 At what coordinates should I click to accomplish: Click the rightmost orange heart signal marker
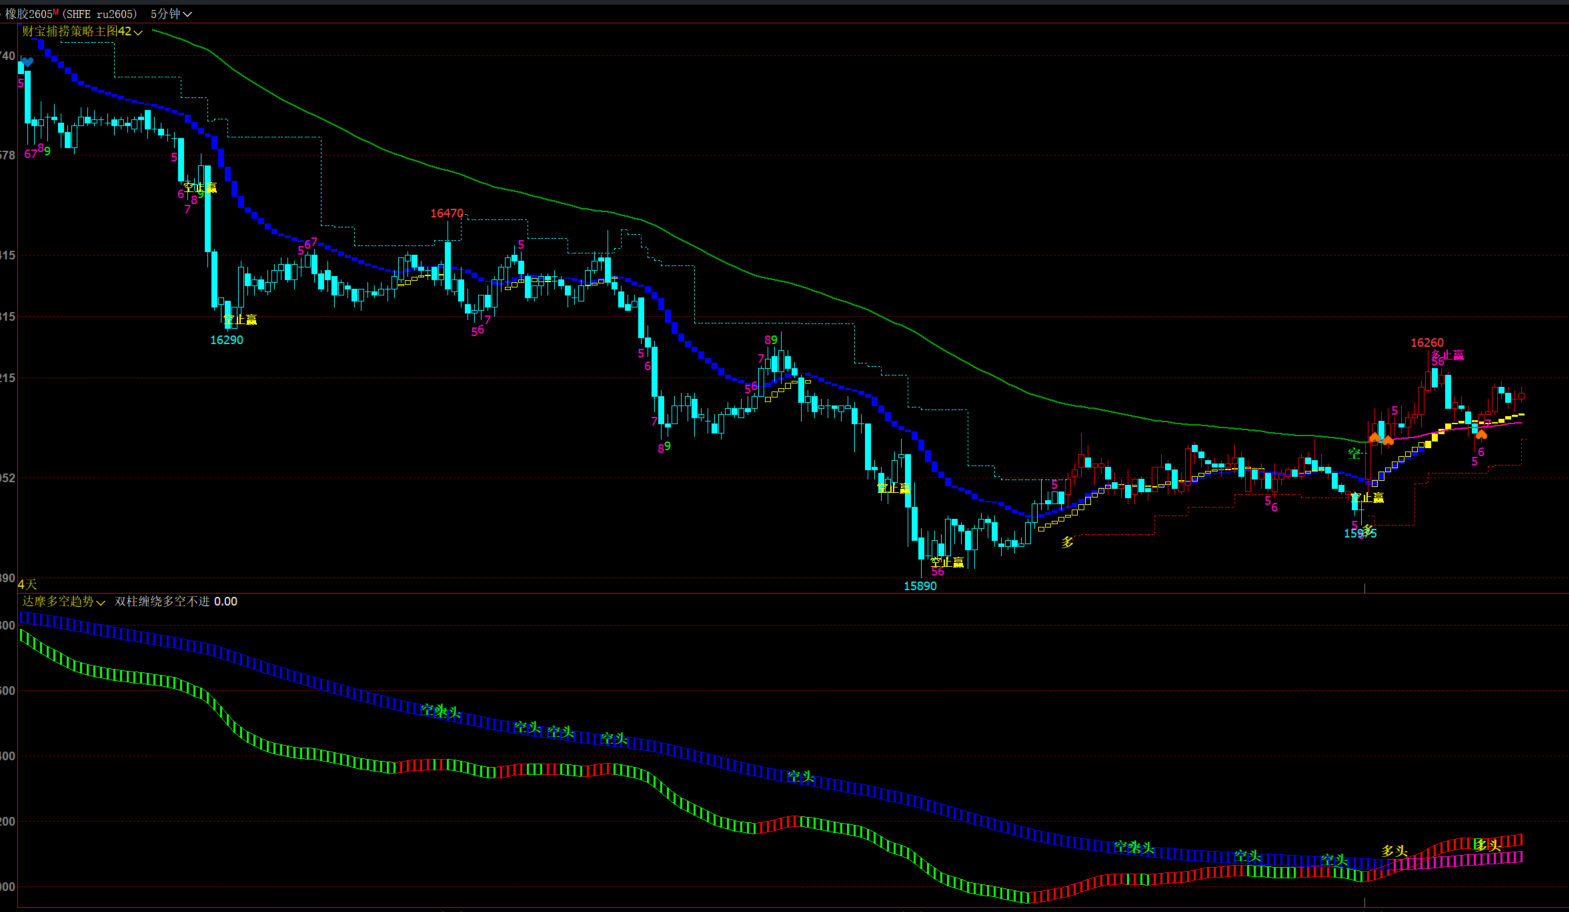pyautogui.click(x=1481, y=434)
